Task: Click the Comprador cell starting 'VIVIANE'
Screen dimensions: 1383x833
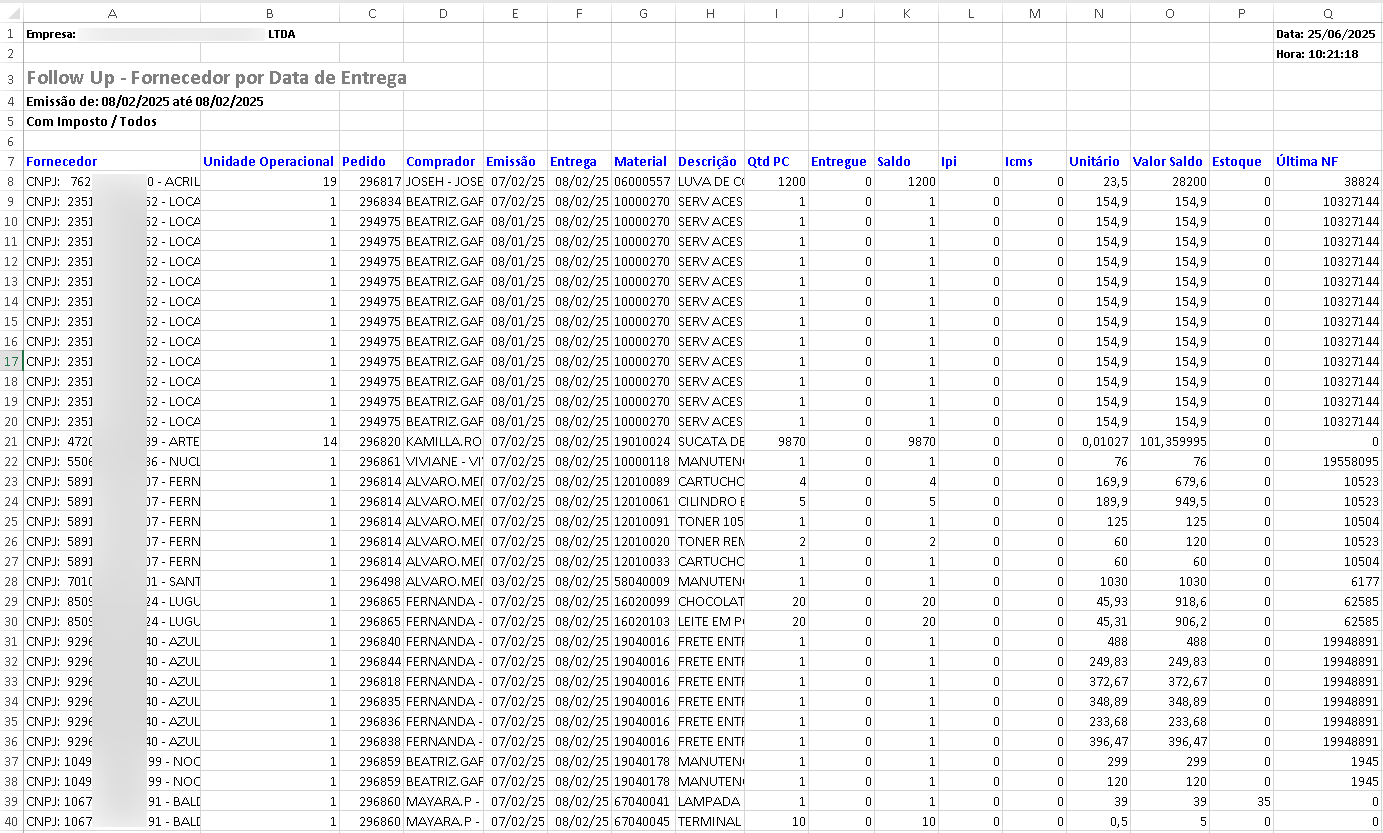Action: coord(443,461)
